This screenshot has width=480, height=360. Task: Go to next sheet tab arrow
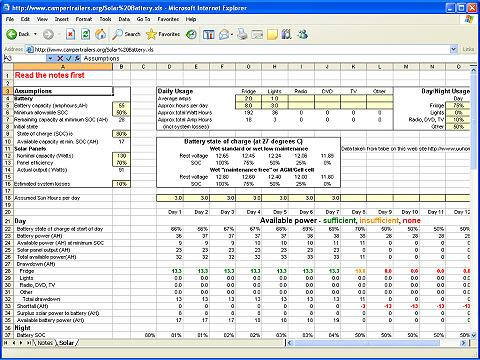[21, 343]
